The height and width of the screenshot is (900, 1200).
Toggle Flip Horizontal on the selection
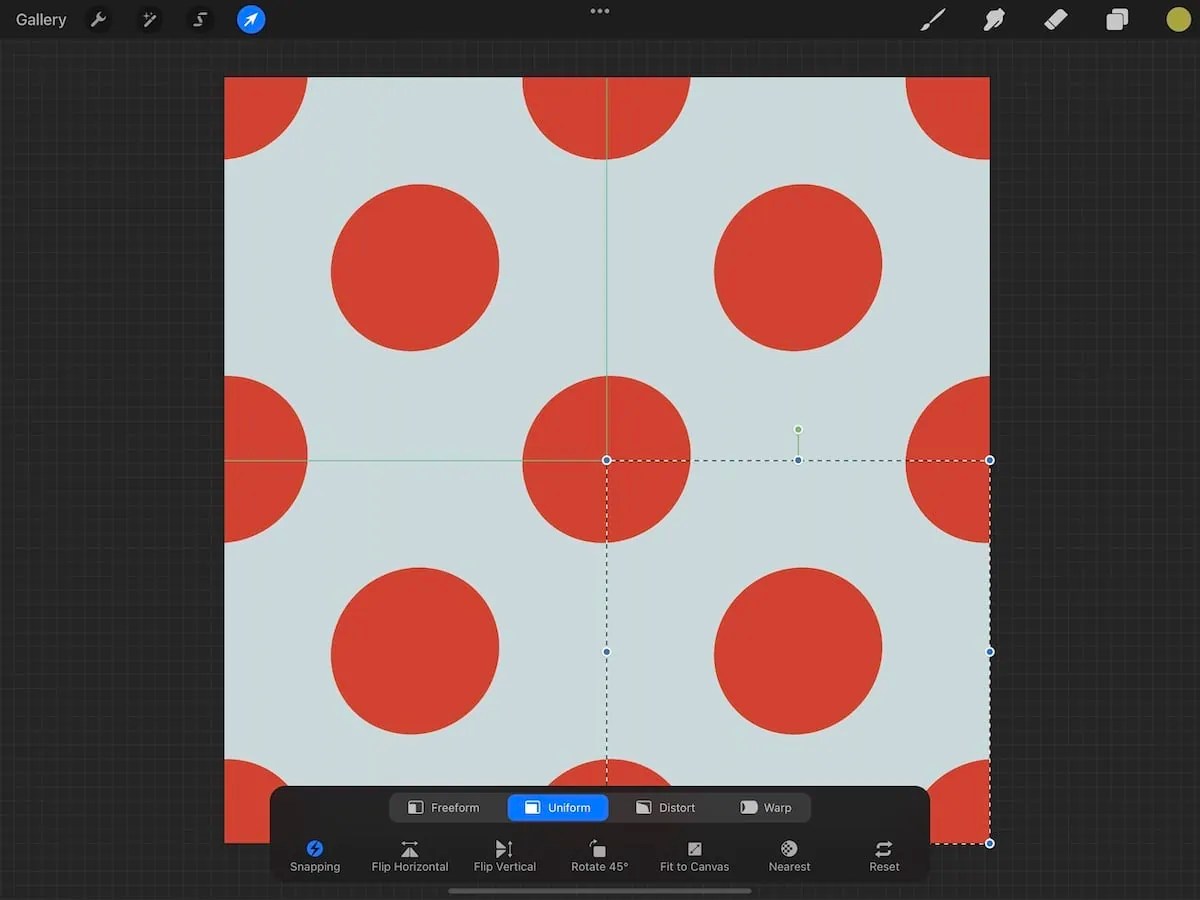[x=409, y=855]
